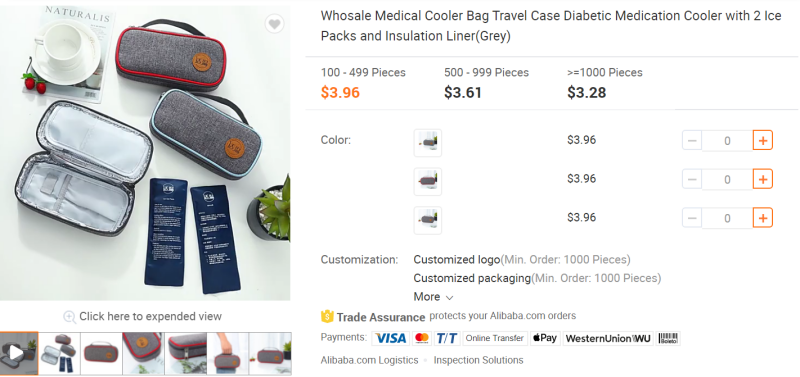The width and height of the screenshot is (800, 377).
Task: Click the Trade Assurance shield icon
Action: coord(327,317)
